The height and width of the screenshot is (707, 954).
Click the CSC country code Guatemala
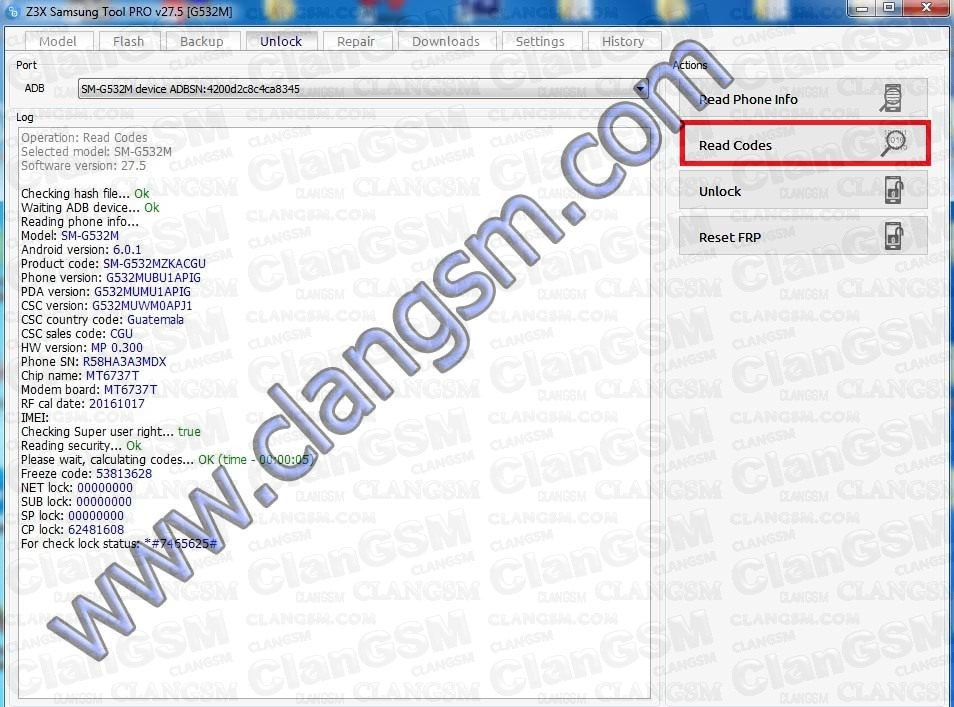tap(155, 319)
